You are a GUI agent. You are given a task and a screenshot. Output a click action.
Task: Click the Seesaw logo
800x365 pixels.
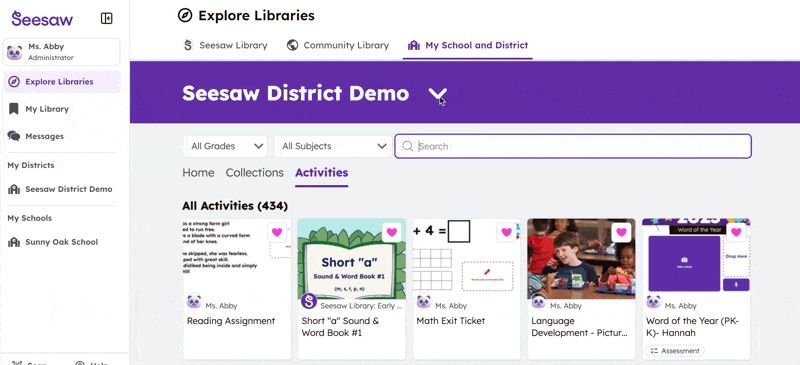click(42, 19)
